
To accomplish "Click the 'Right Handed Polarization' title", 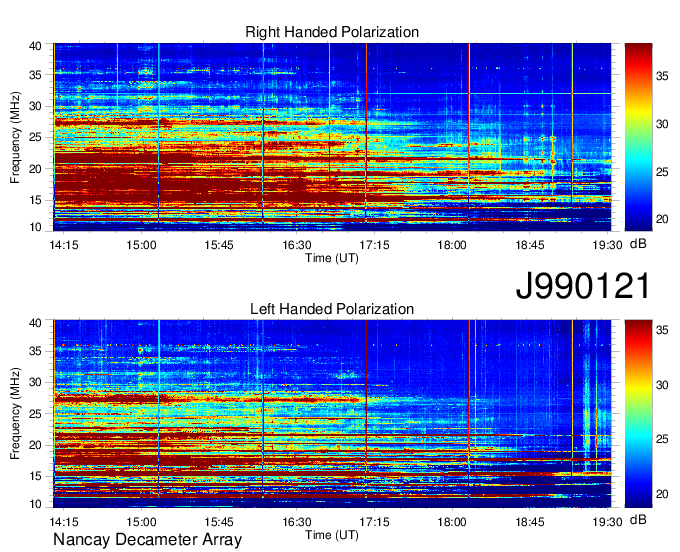I will (332, 32).
